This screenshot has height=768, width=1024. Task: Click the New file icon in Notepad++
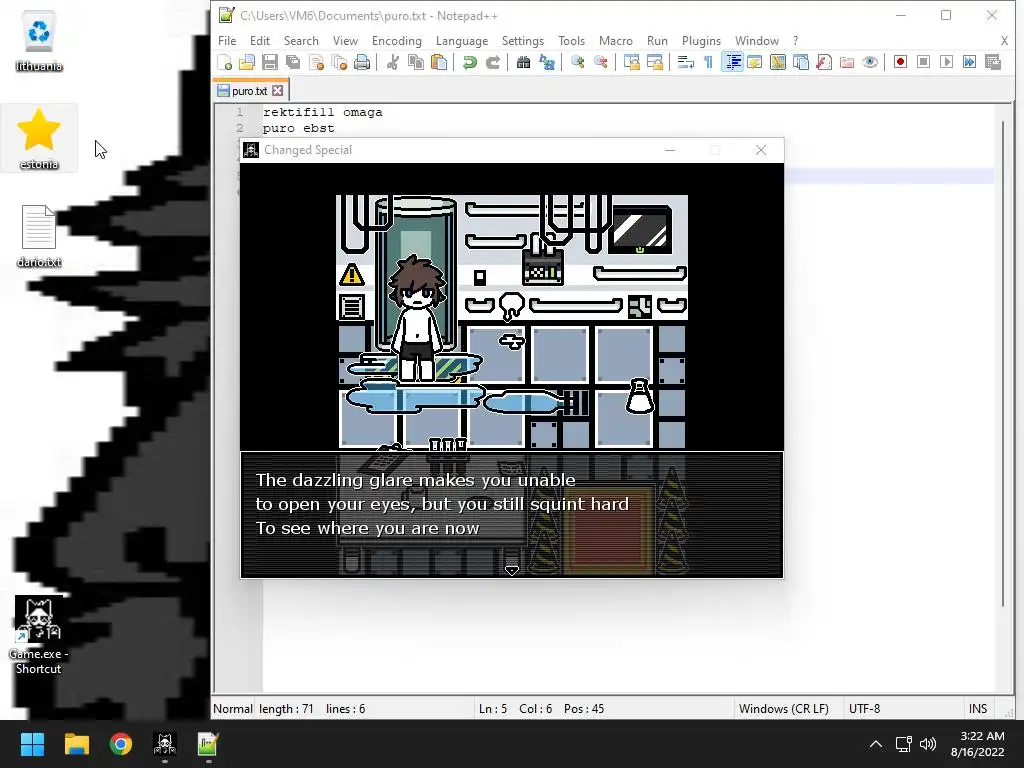tap(225, 62)
